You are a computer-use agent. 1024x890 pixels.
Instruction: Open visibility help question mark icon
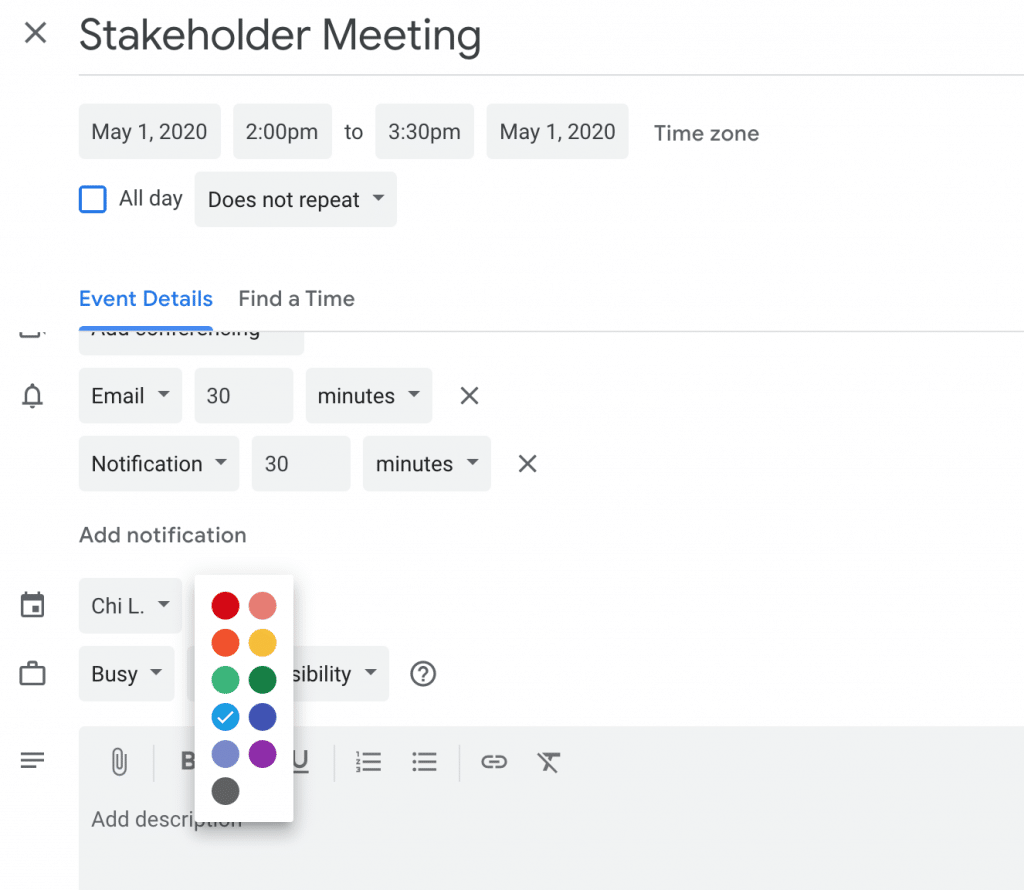coord(423,674)
